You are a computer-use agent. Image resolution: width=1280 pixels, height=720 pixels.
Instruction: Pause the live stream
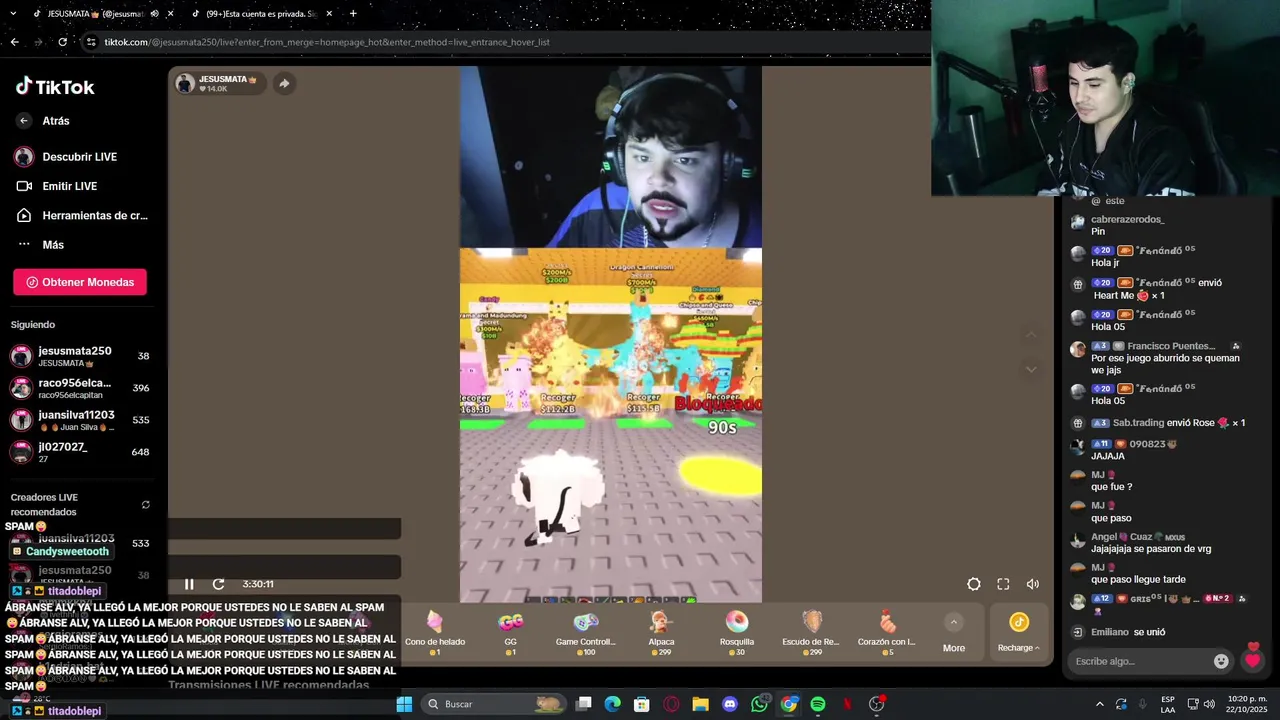(189, 584)
